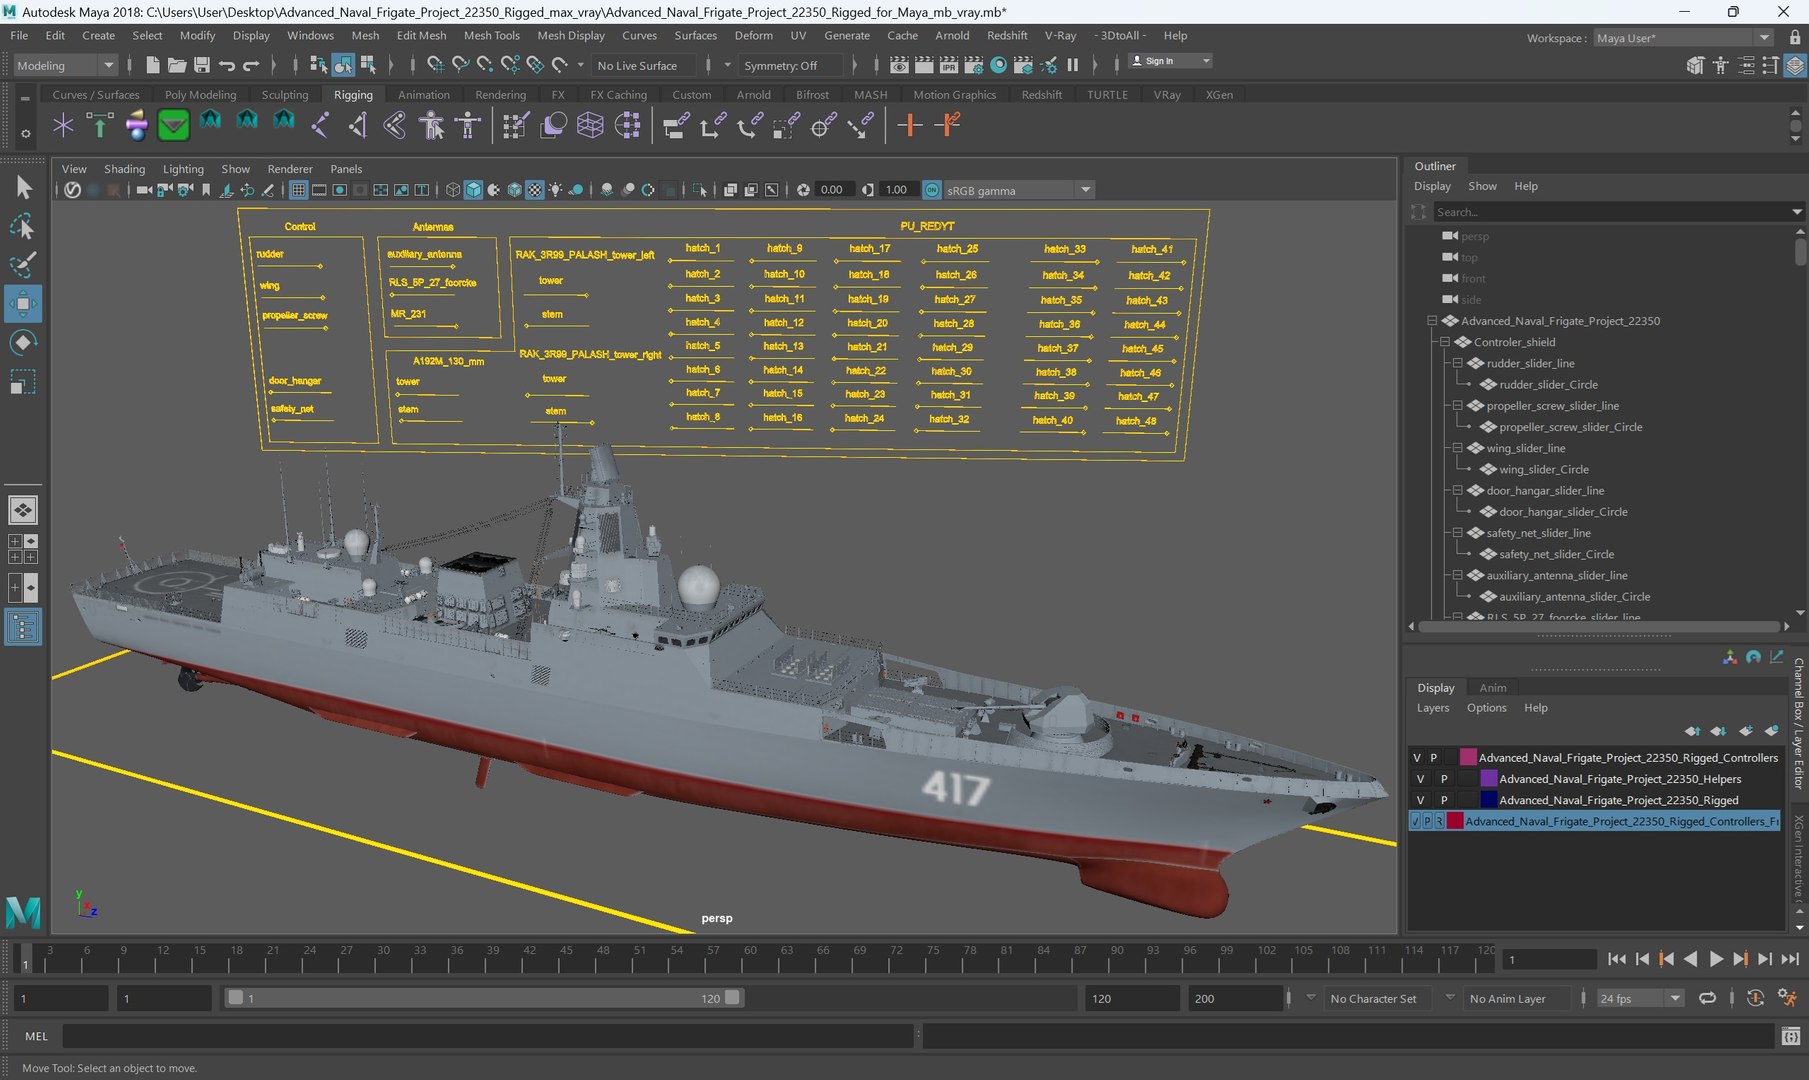Click the Outliner search field
Image resolution: width=1809 pixels, height=1080 pixels.
coord(1610,212)
